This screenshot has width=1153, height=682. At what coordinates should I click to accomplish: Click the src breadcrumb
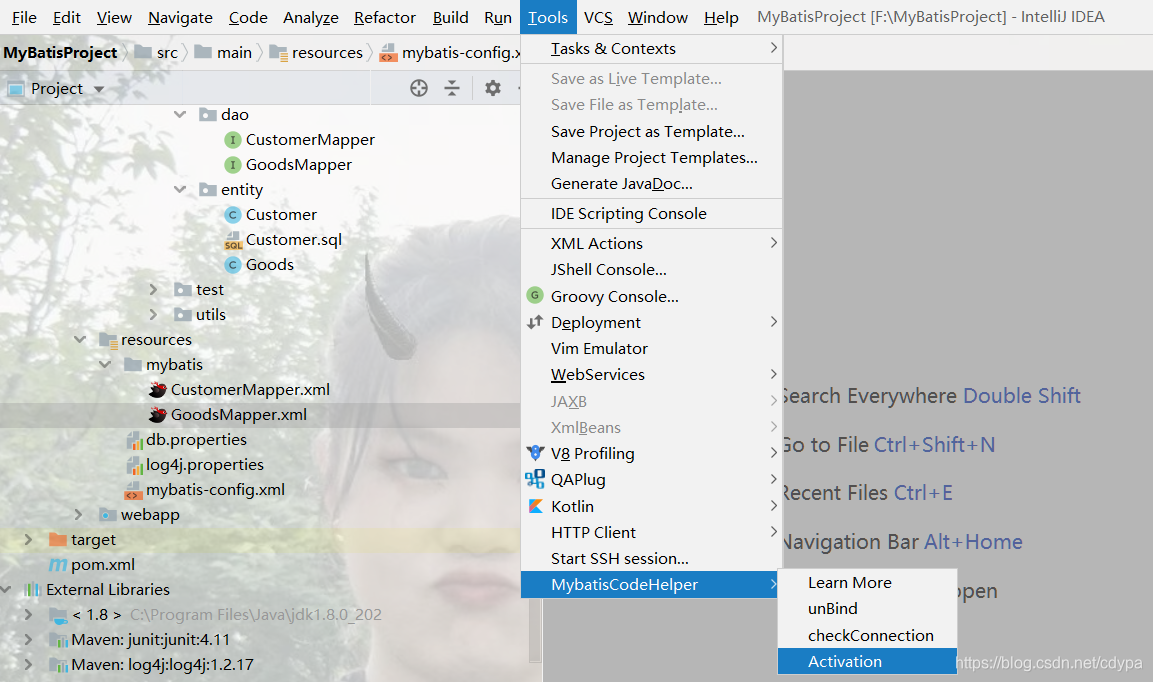pyautogui.click(x=157, y=53)
